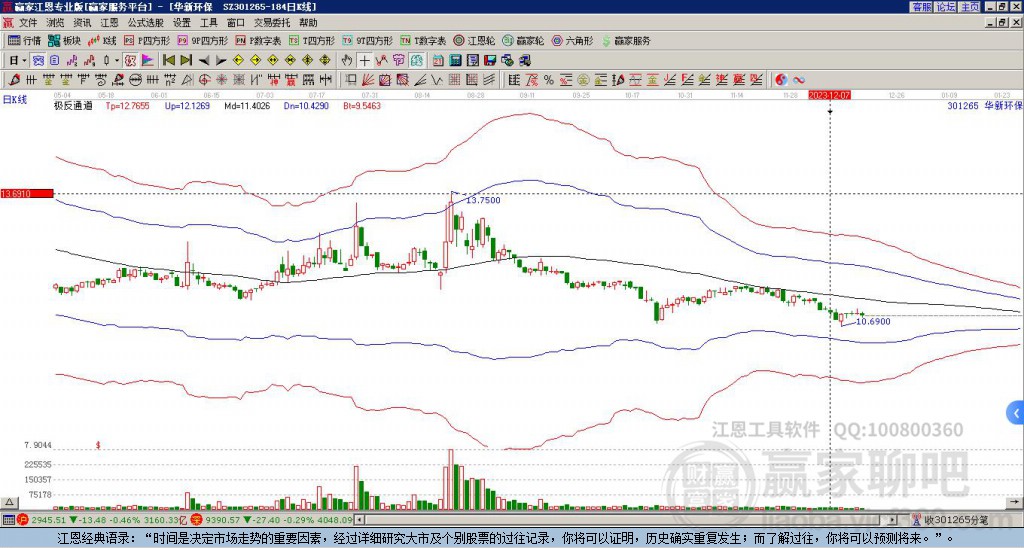This screenshot has height=548, width=1024.
Task: Click the 极反通道 indicator label
Action: (x=73, y=106)
